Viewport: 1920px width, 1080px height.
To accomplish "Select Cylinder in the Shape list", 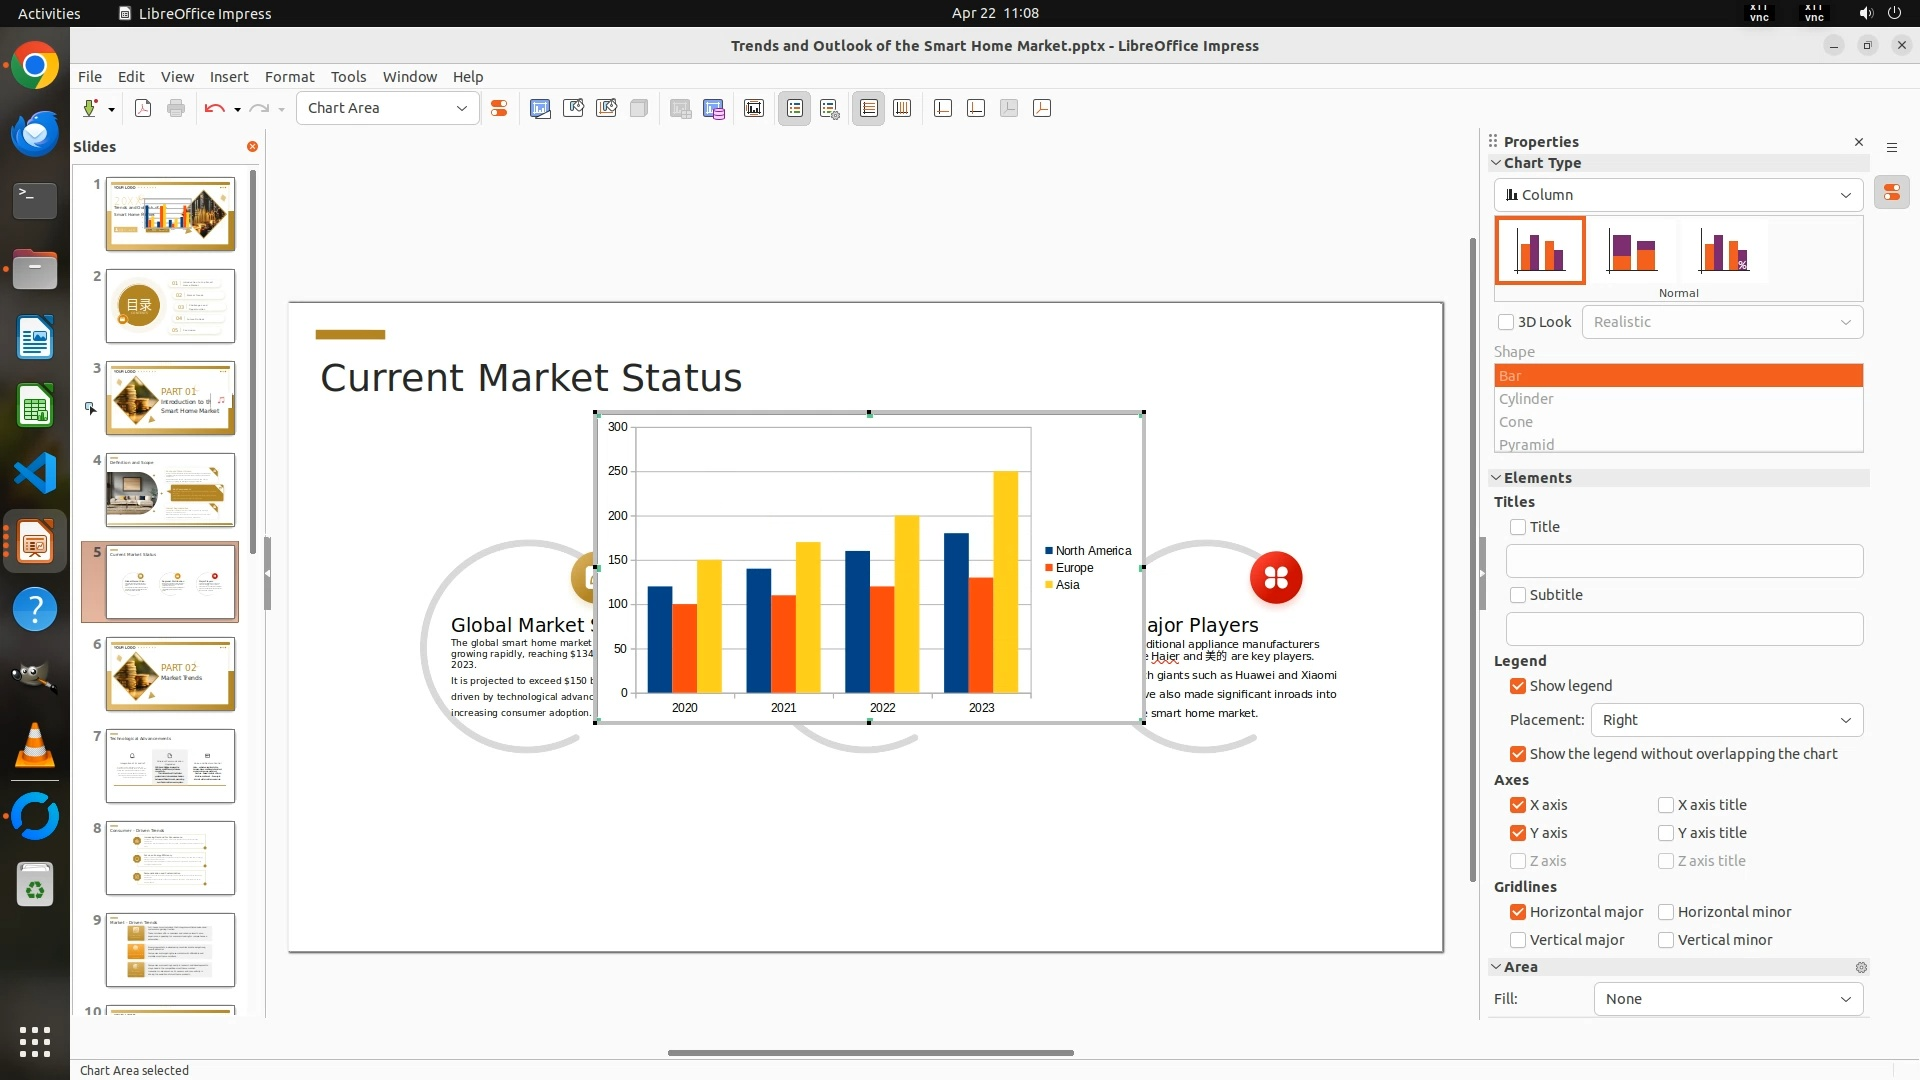I will click(1526, 399).
